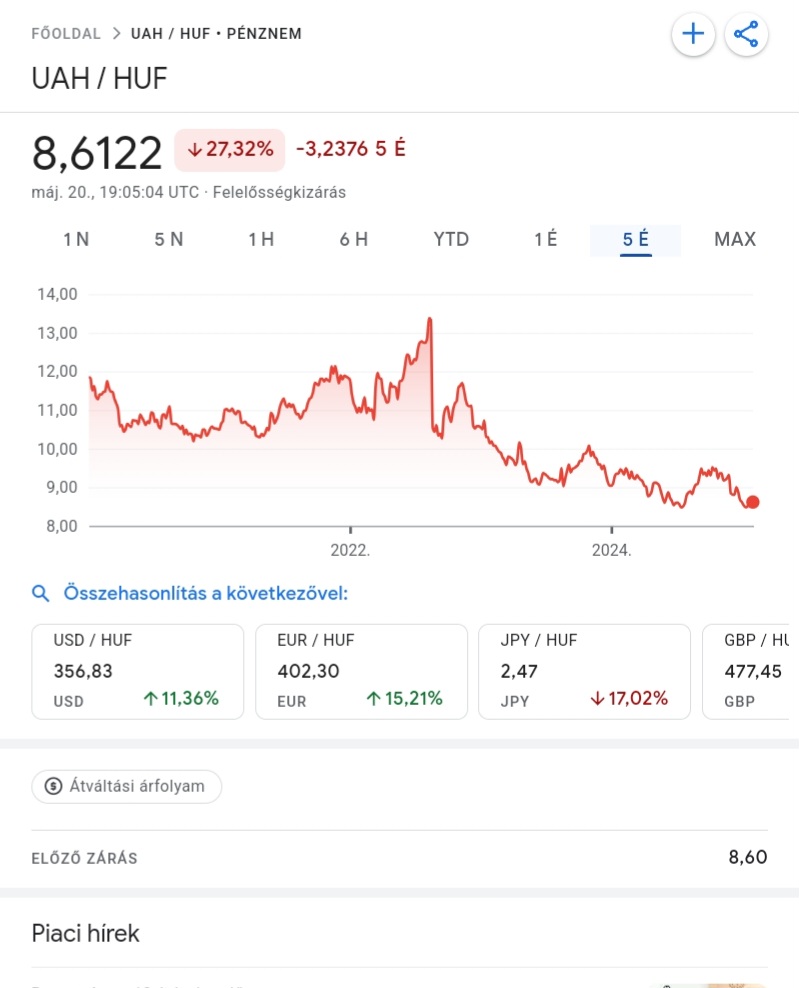Click Összehasonlítás a következővel link
This screenshot has height=988, width=799.
click(205, 593)
